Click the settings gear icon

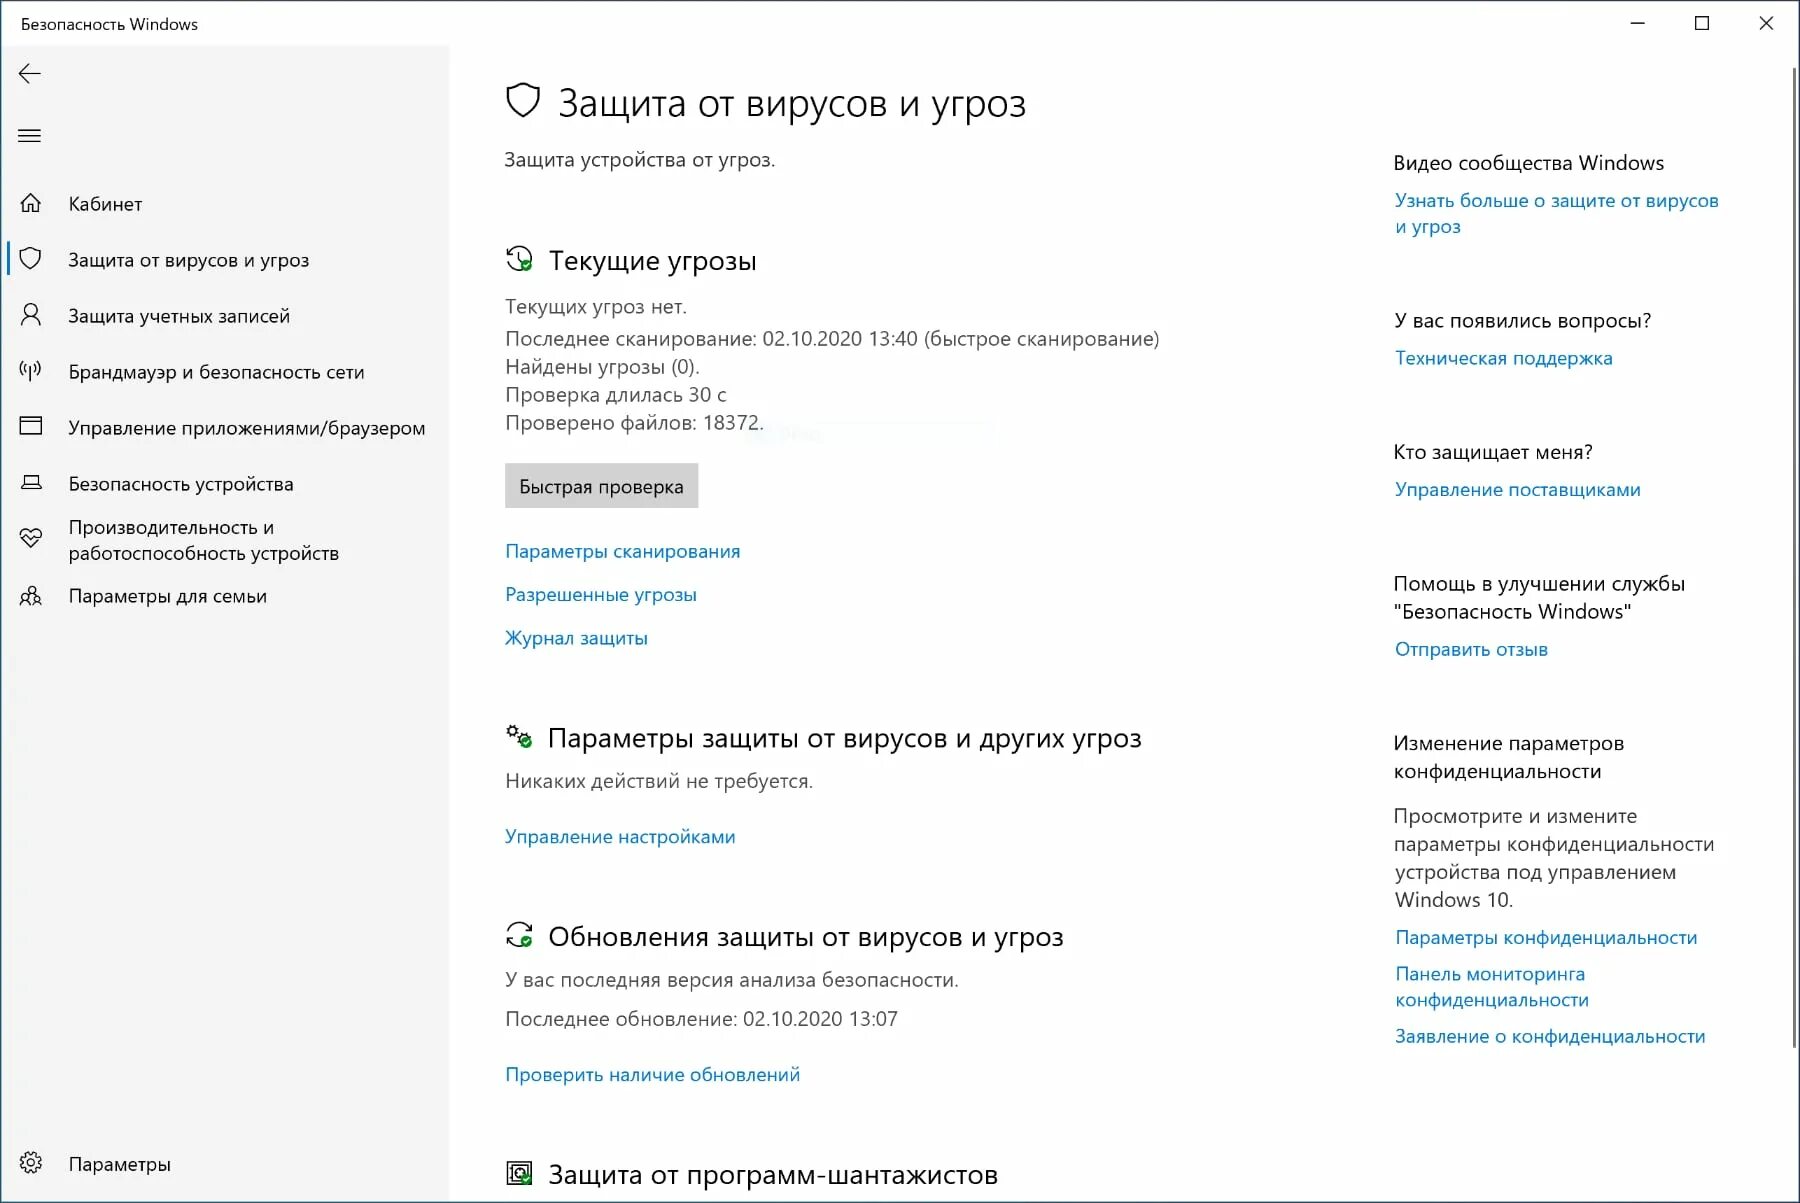(31, 1163)
